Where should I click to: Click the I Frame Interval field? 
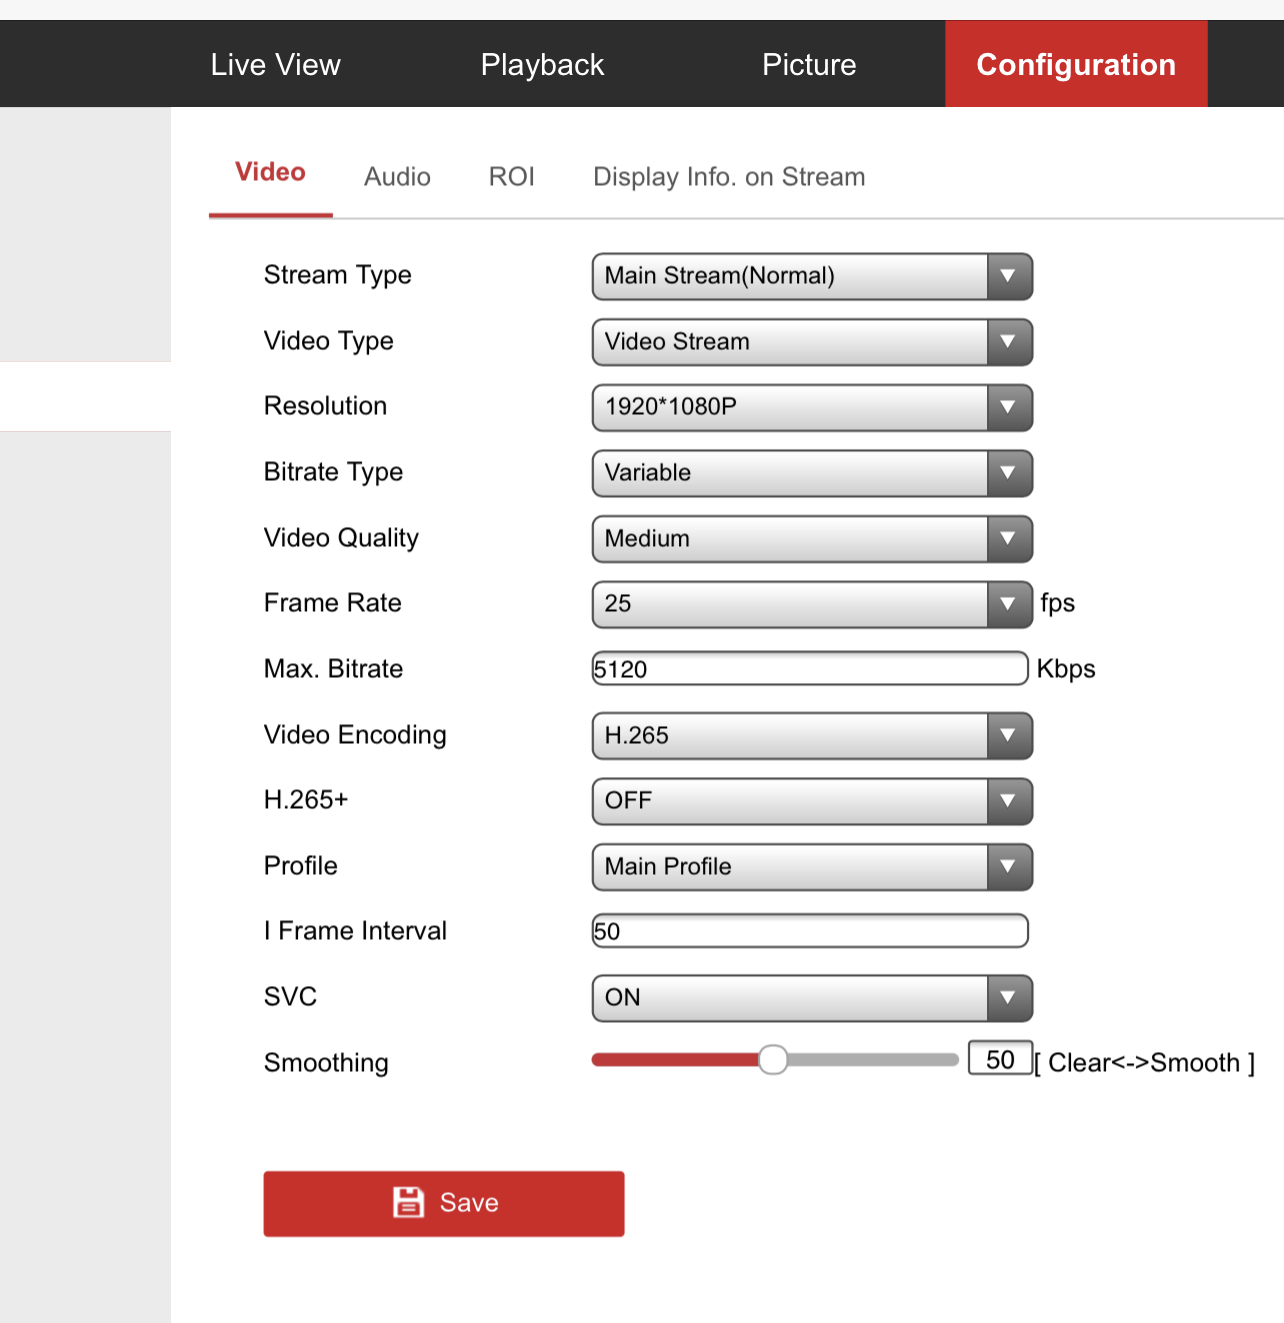click(809, 931)
